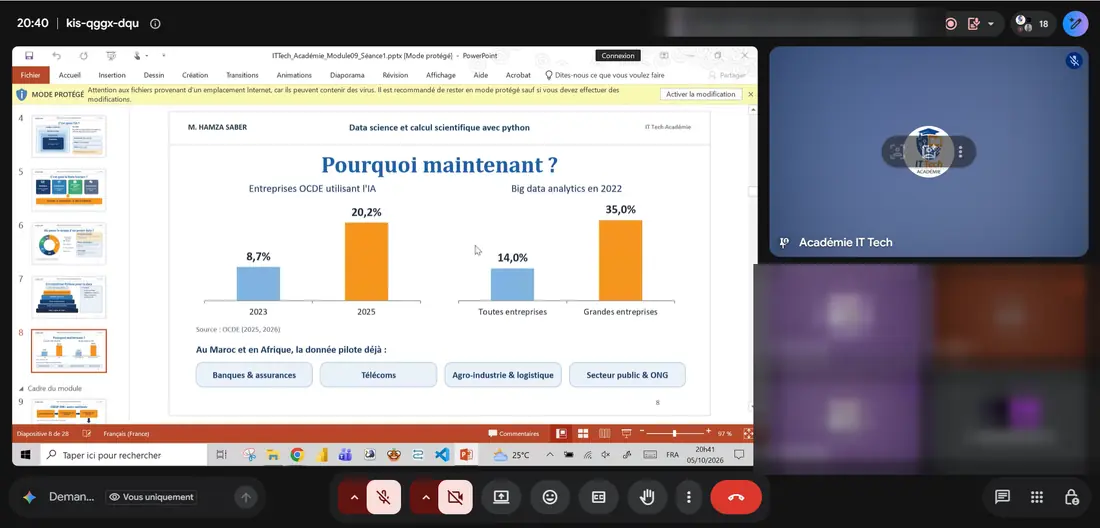Click the touch/mouse mode icon
This screenshot has height=528, width=1100.
[x=138, y=55]
